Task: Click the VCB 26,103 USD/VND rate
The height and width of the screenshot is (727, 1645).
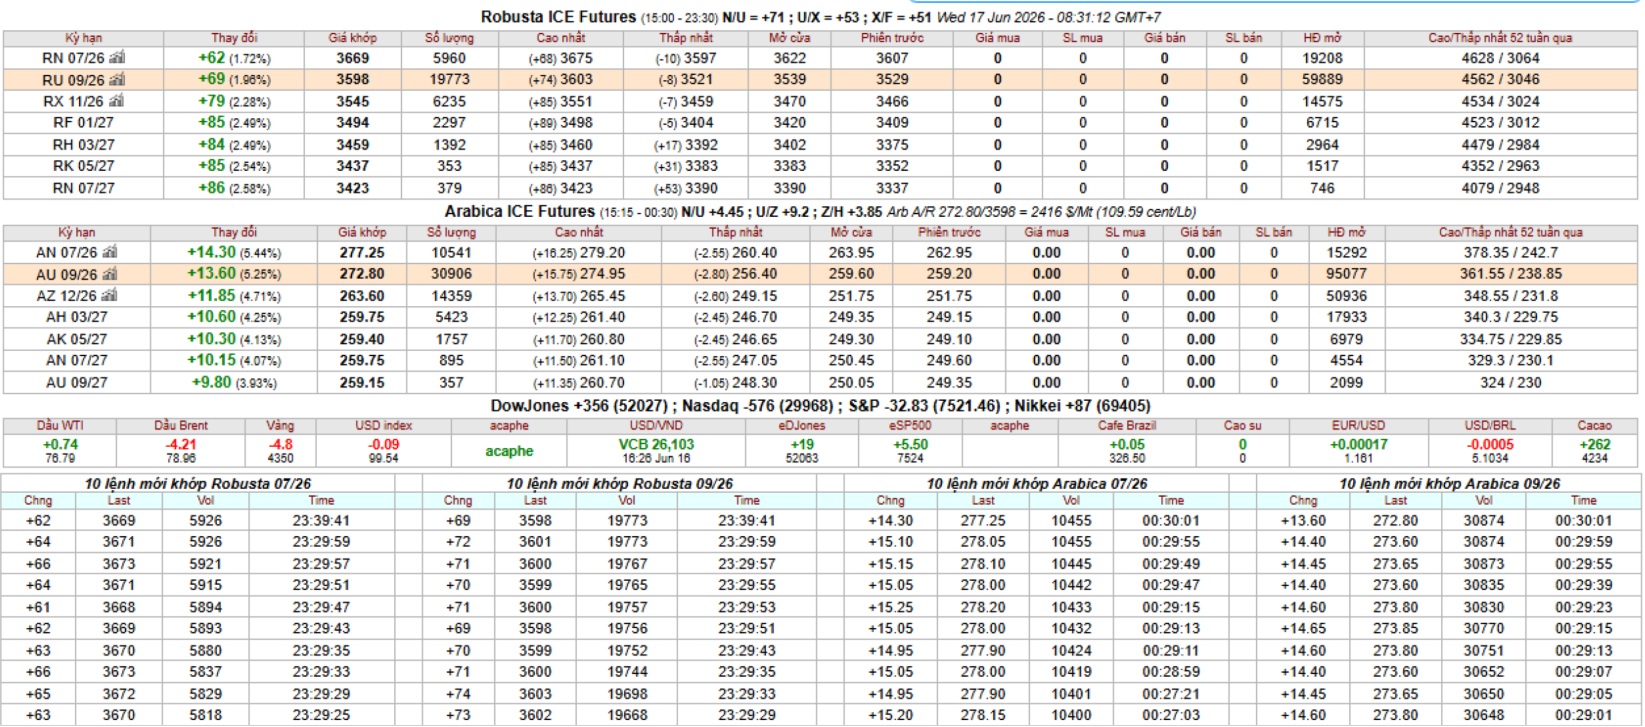Action: (x=656, y=444)
